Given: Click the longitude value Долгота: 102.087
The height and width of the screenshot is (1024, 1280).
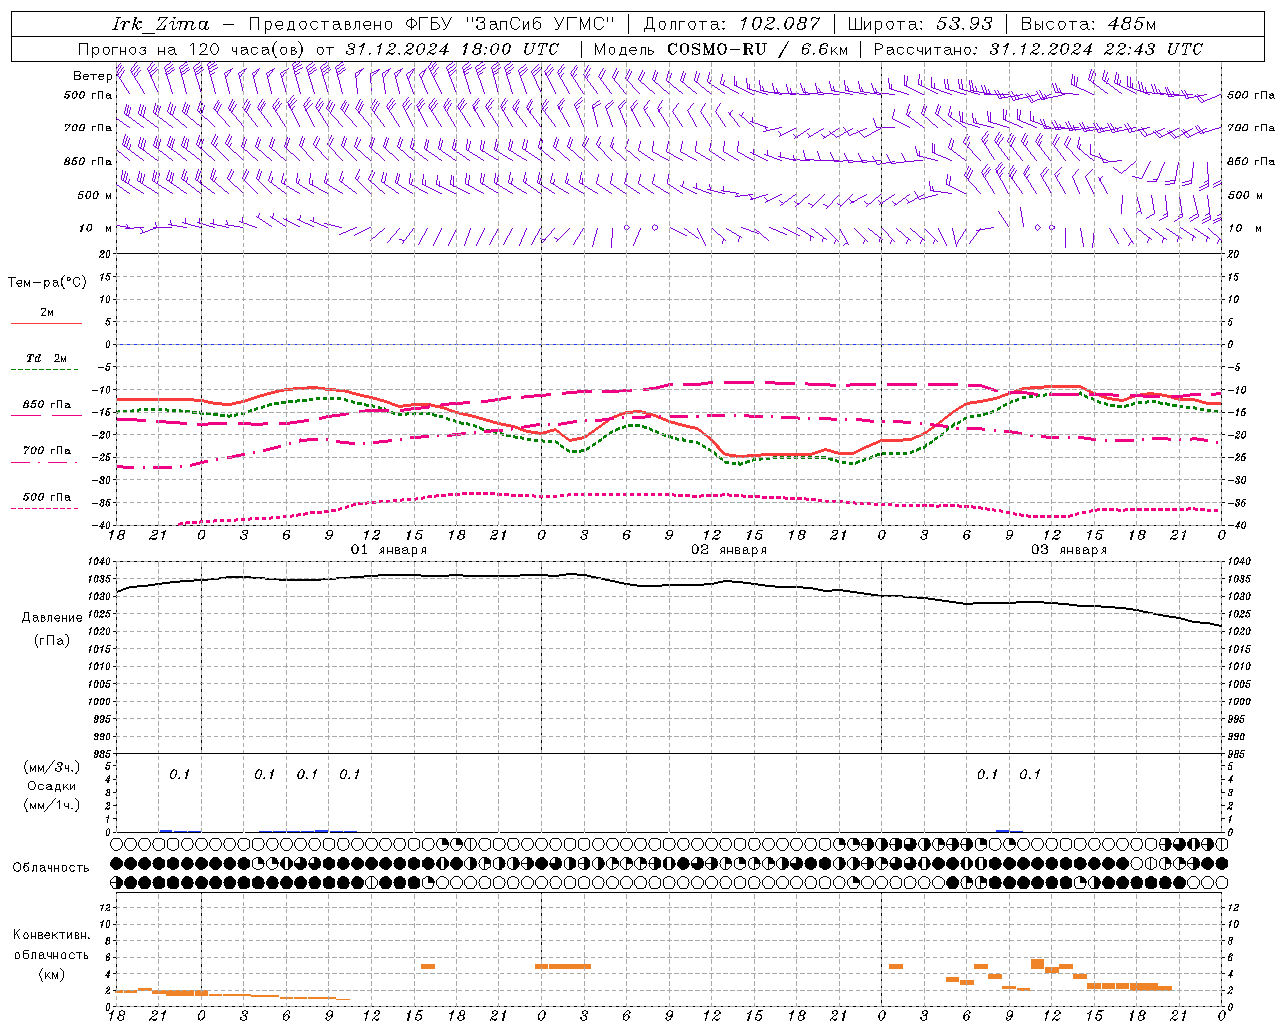Looking at the screenshot, I should pyautogui.click(x=732, y=24).
